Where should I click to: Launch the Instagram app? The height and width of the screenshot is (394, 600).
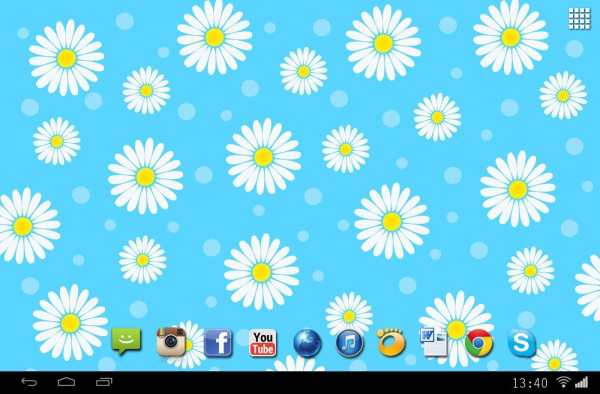point(171,342)
